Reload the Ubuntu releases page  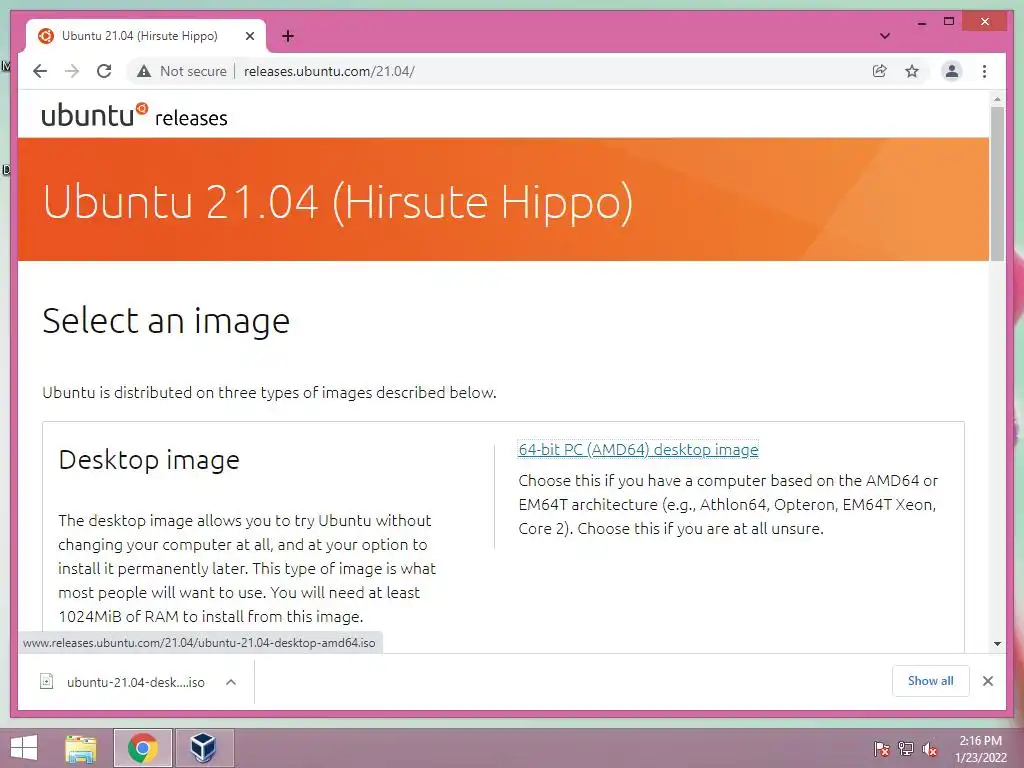[104, 71]
